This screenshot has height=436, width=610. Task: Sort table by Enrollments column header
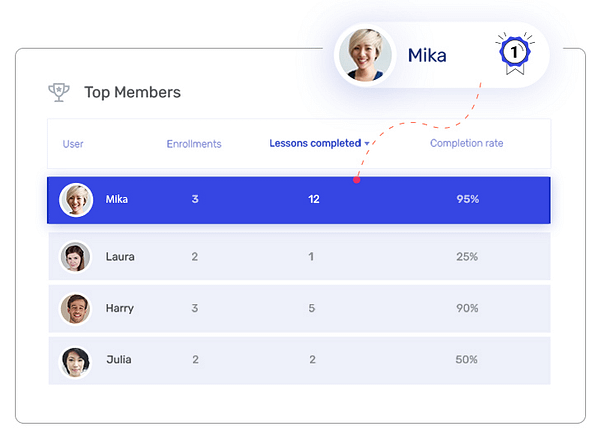194,144
